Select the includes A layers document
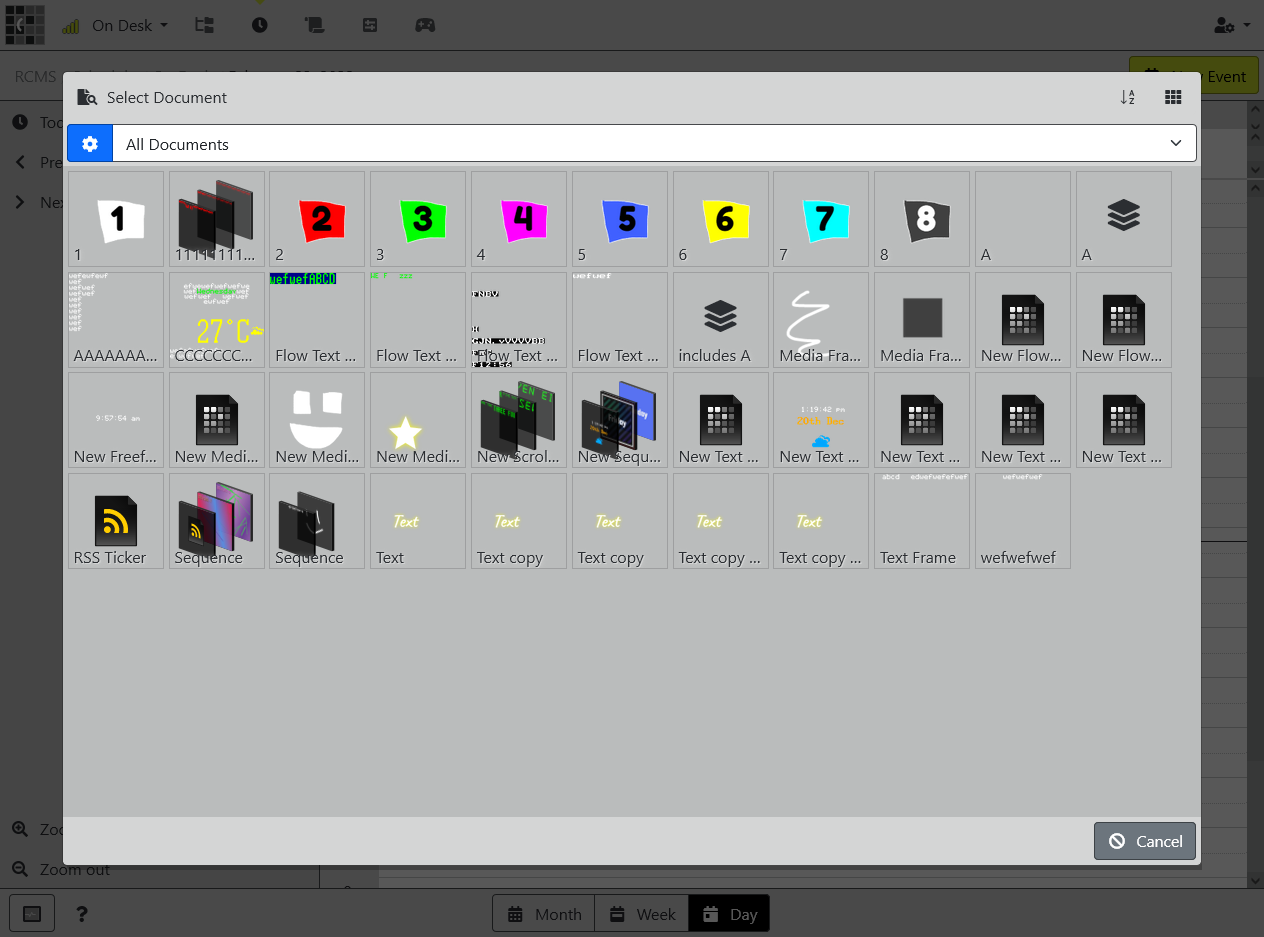The width and height of the screenshot is (1264, 937). tap(721, 320)
